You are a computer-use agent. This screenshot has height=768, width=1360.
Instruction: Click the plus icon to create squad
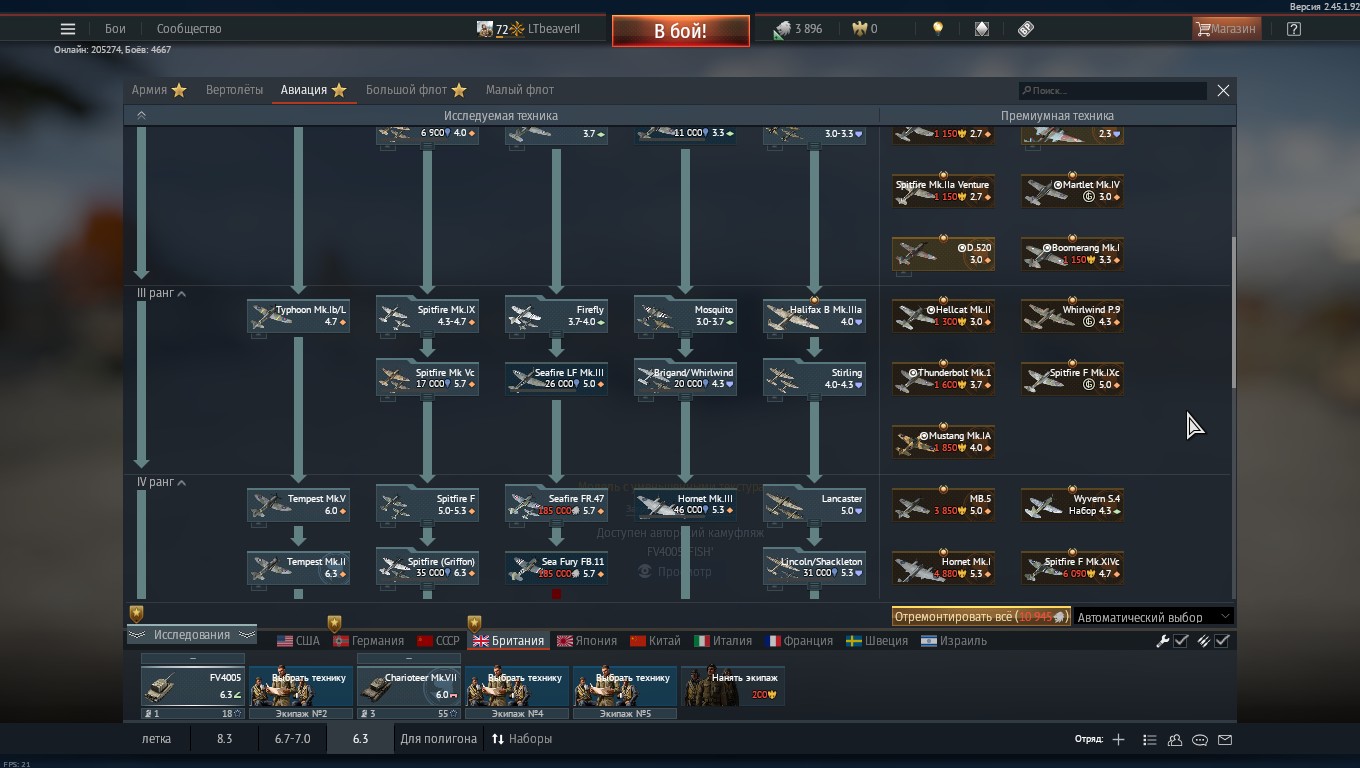[x=1118, y=739]
